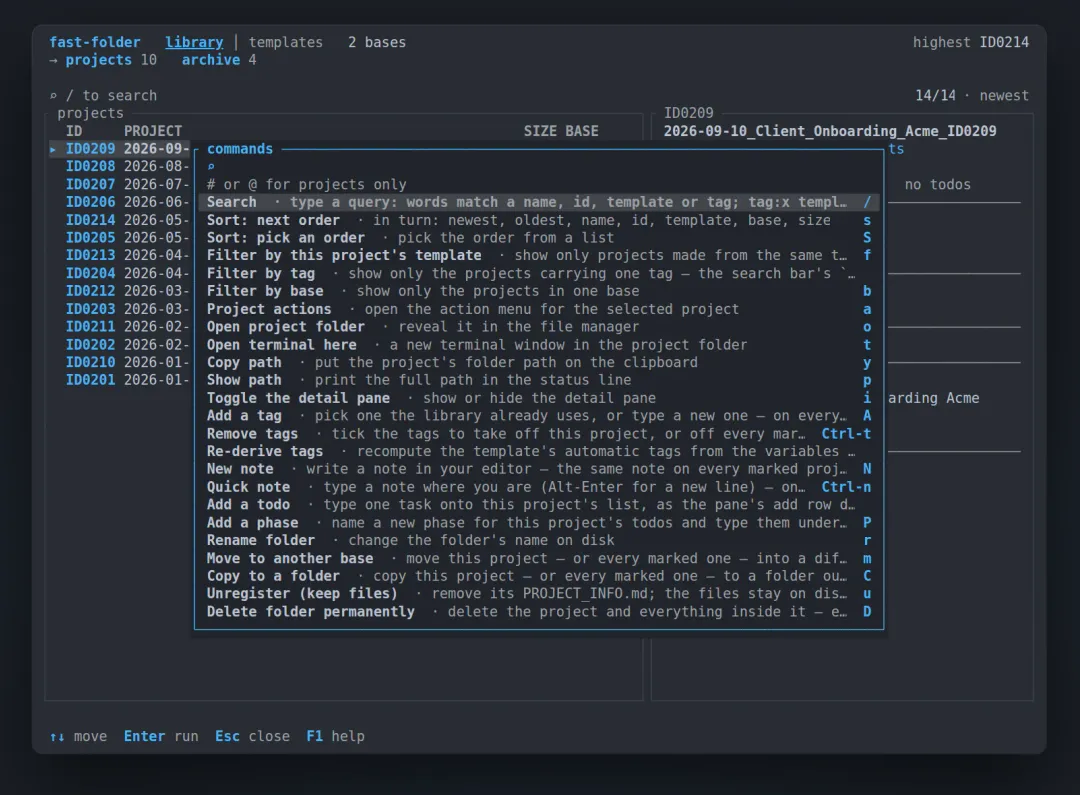Screen dimensions: 1080x795
Task: Select project row ID0201
Action: pyautogui.click(x=120, y=380)
